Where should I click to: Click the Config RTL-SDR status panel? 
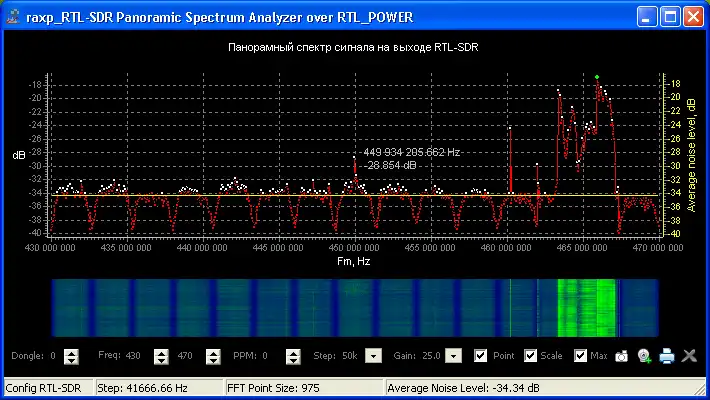click(49, 388)
